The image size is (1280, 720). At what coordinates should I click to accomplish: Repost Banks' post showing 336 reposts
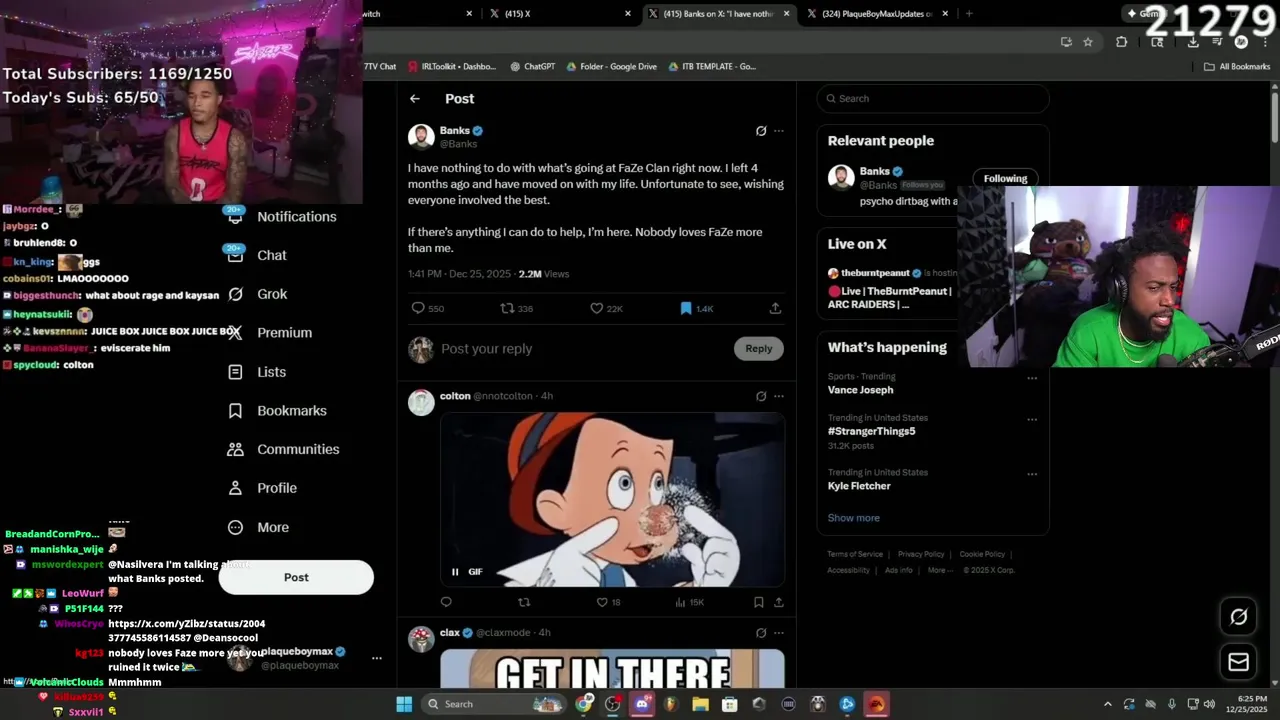tap(516, 308)
